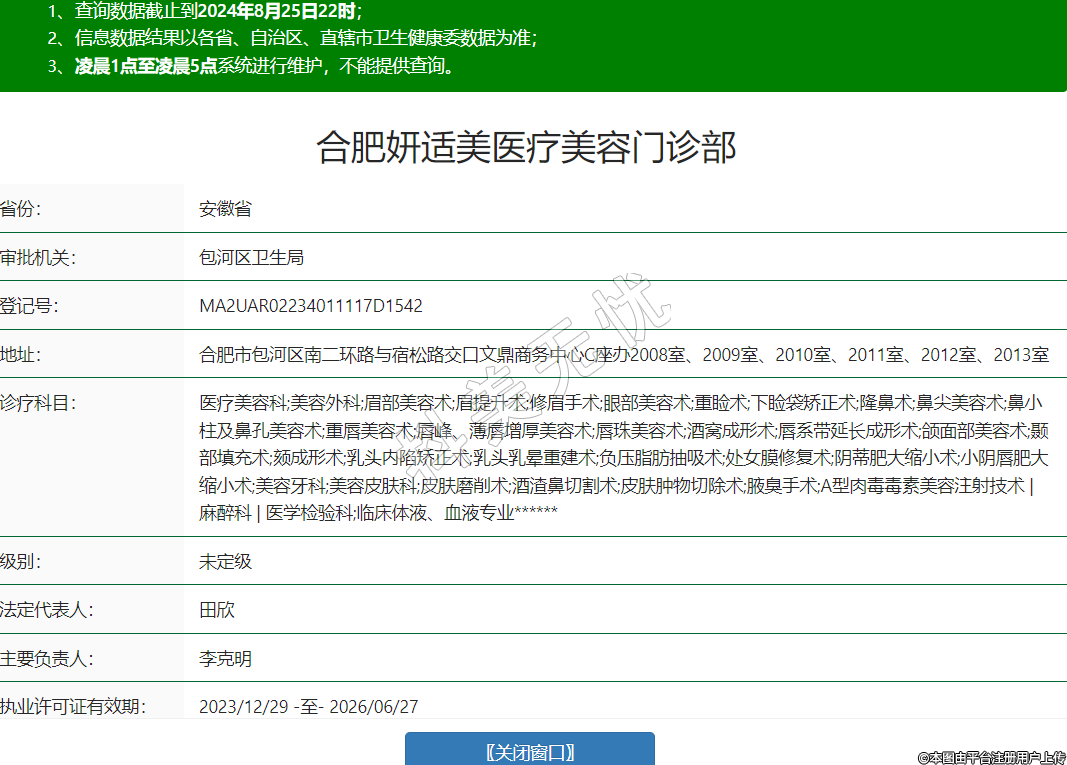Screen dimensions: 1067x765
Task: Select the 级别 field label
Action: click(x=22, y=561)
